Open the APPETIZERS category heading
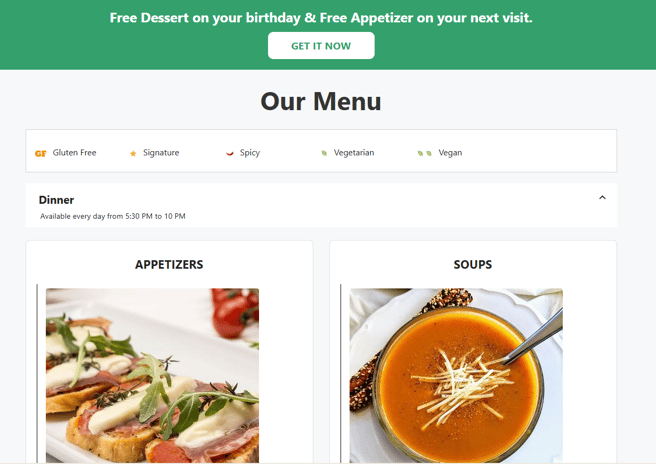656x464 pixels. pyautogui.click(x=169, y=264)
